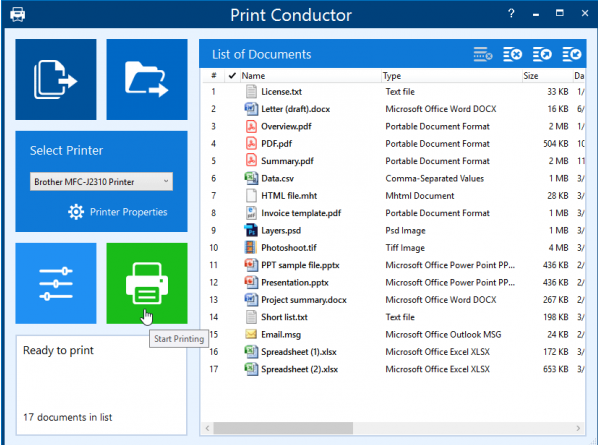Click the Excel icon of Spreadsheet (1).xlsx
This screenshot has width=598, height=445.
pyautogui.click(x=251, y=352)
